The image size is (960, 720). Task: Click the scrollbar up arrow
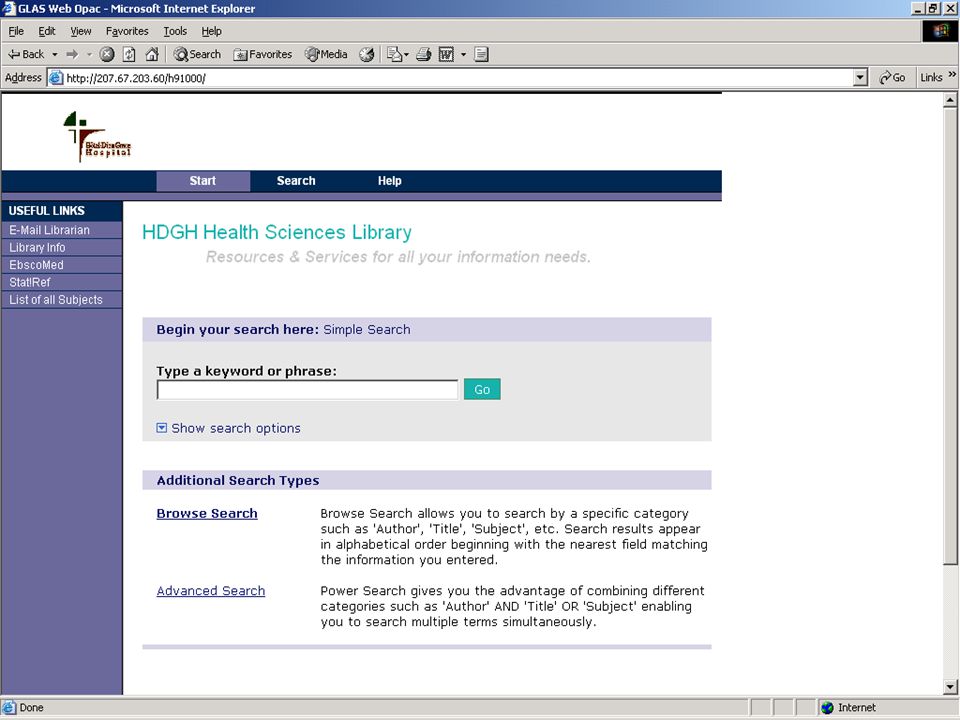click(x=950, y=100)
